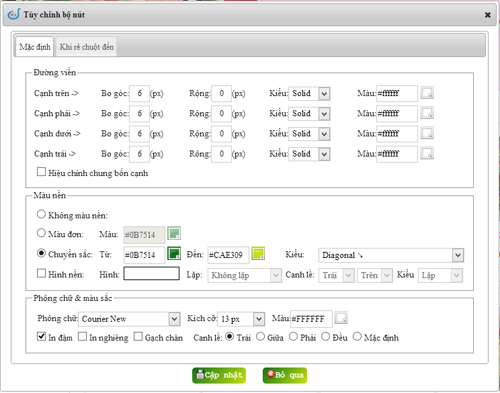Pick the gradient Đến end color swatch
Screen dimensions: 500x393
click(x=258, y=253)
